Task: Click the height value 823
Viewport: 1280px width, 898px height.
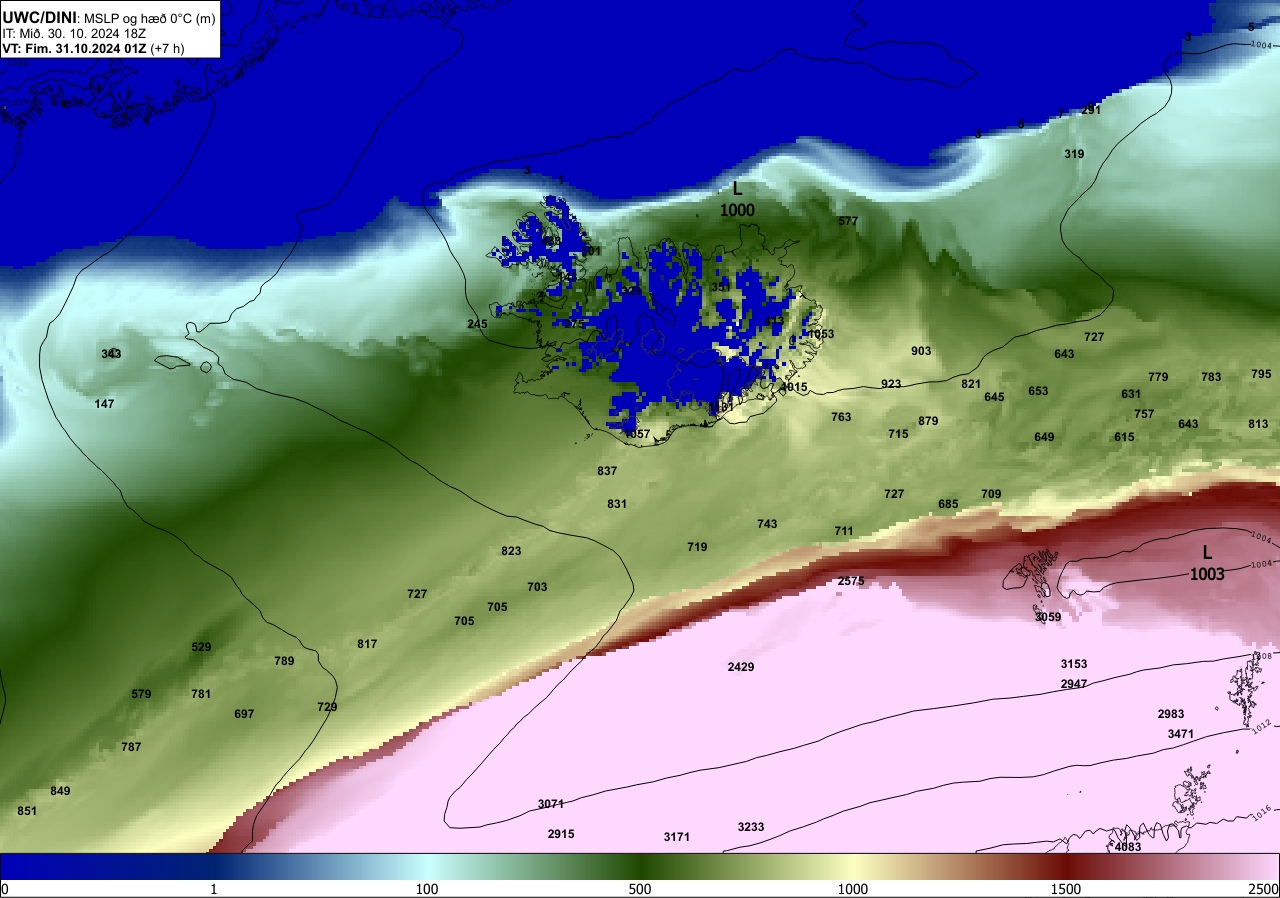Action: coord(511,551)
